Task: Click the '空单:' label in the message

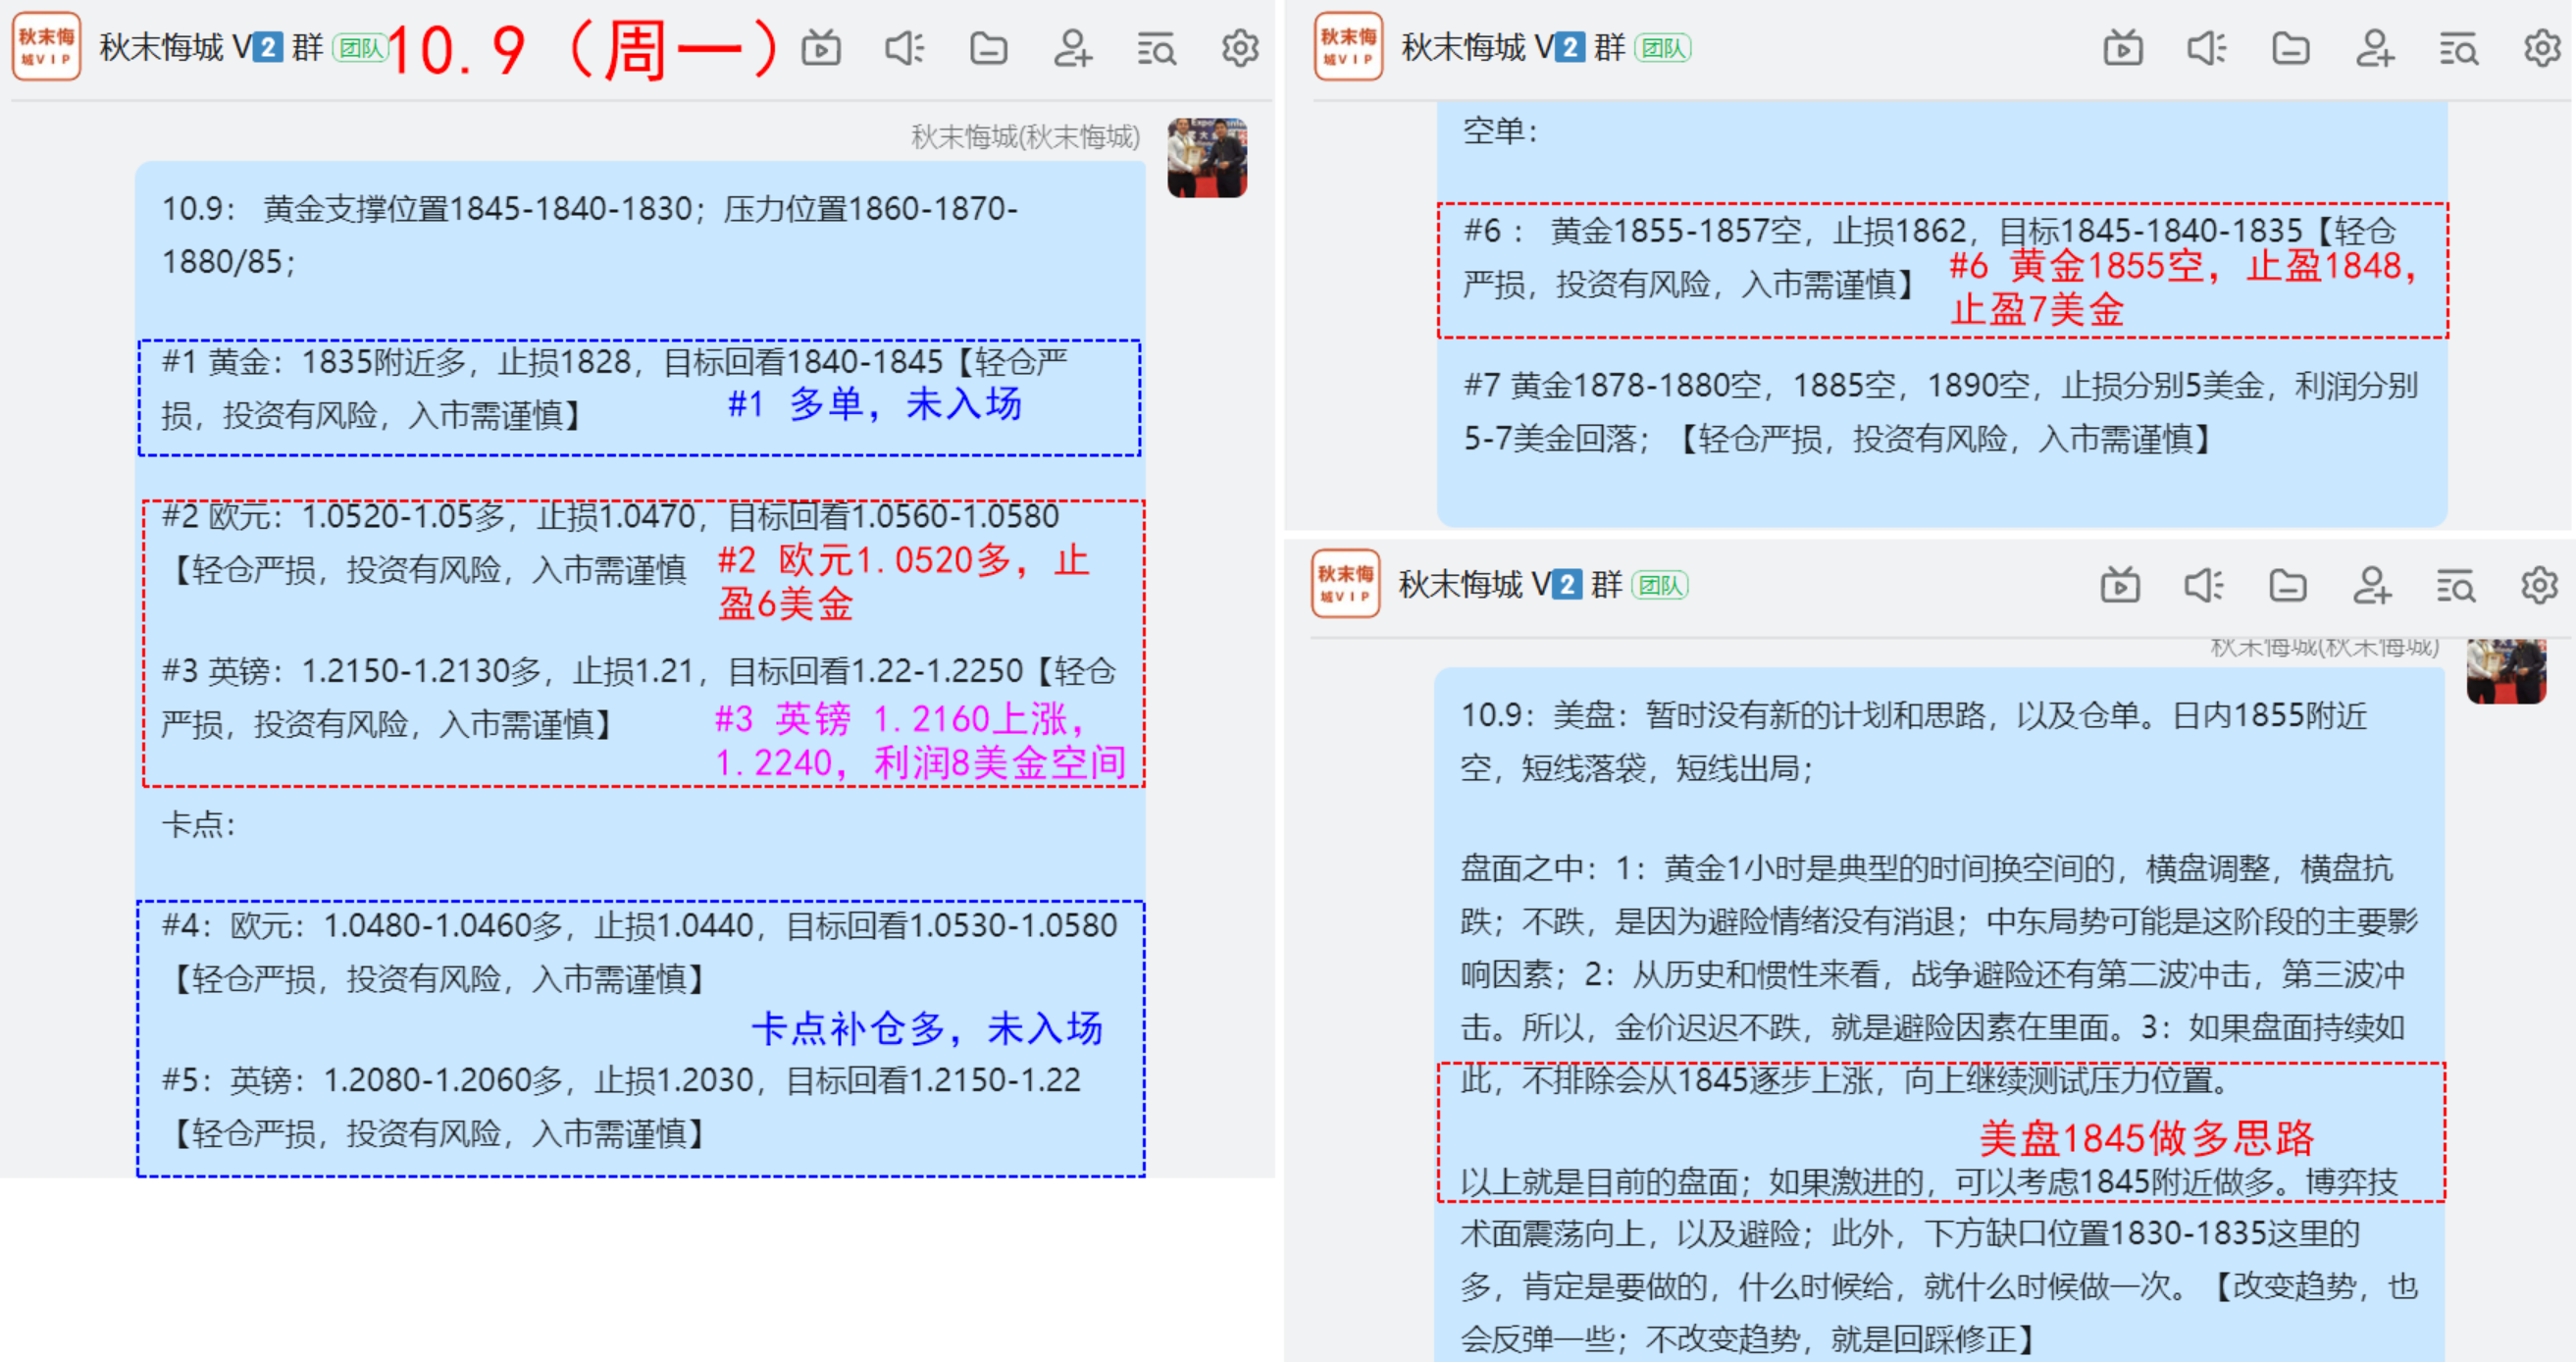Action: [x=1500, y=131]
